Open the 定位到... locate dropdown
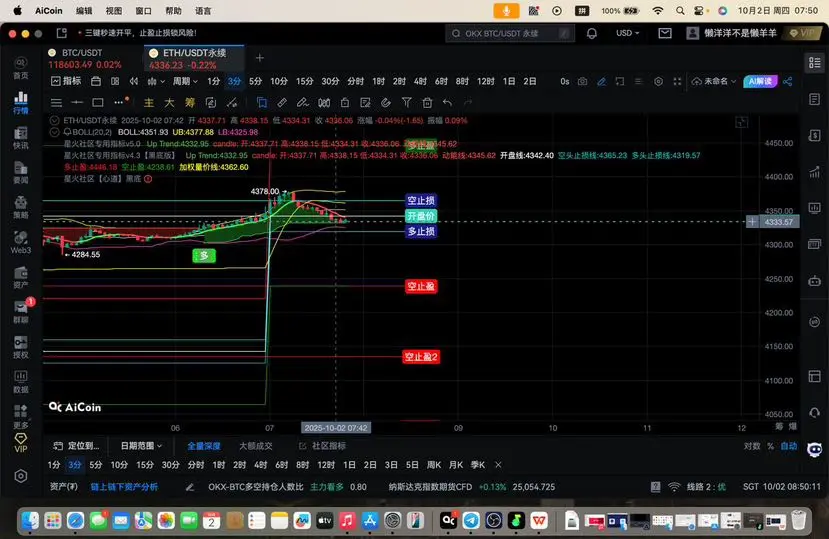829x539 pixels. (77, 446)
